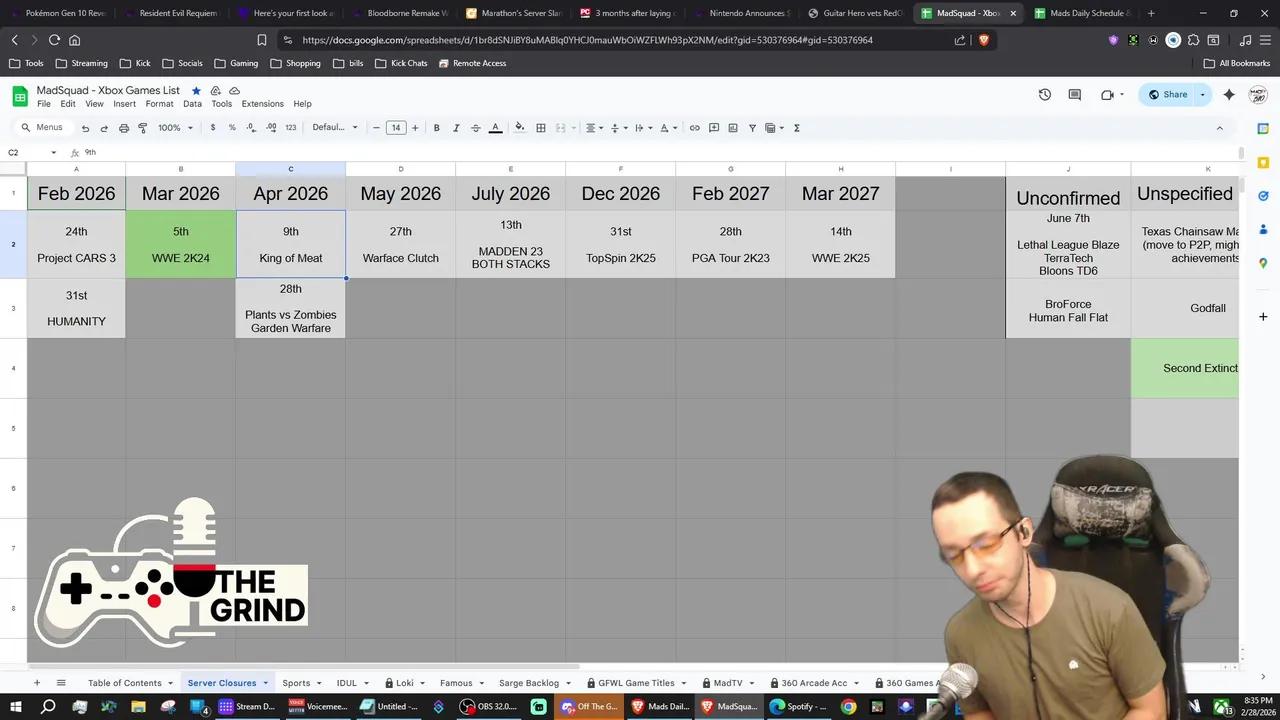
Task: Toggle italic formatting
Action: click(456, 128)
